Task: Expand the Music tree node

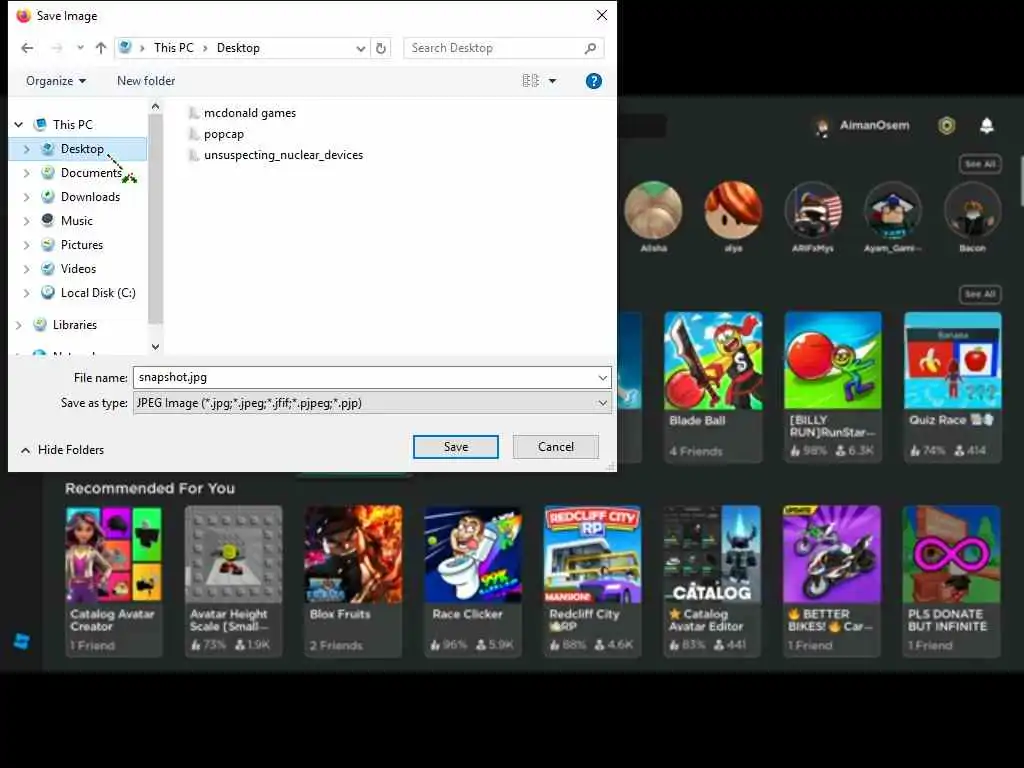Action: tap(26, 221)
